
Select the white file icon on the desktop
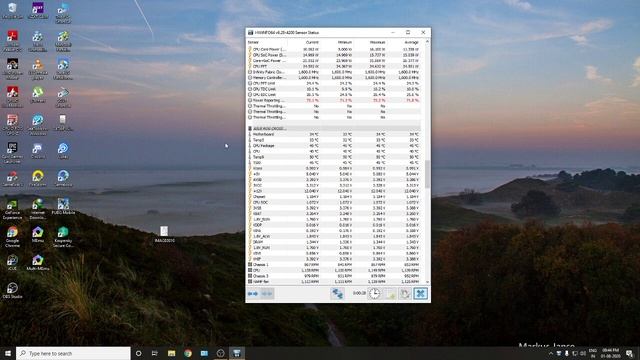(164, 234)
